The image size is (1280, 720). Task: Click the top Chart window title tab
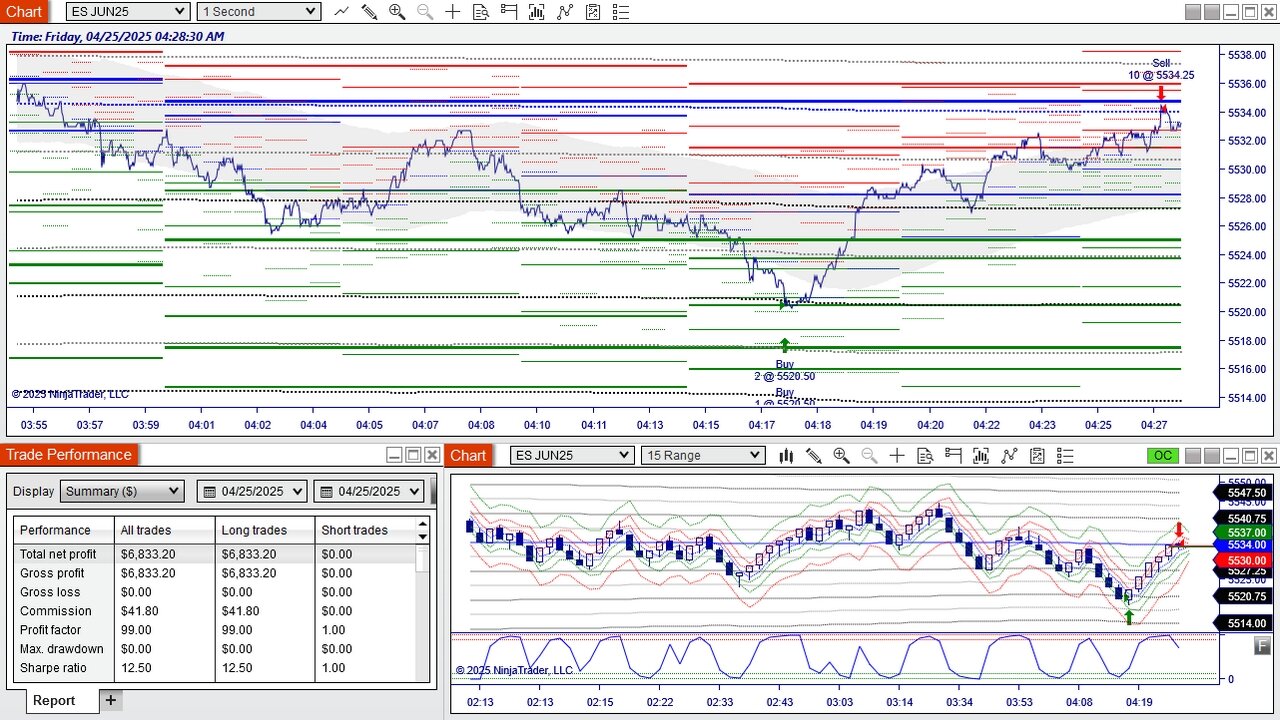(x=24, y=11)
